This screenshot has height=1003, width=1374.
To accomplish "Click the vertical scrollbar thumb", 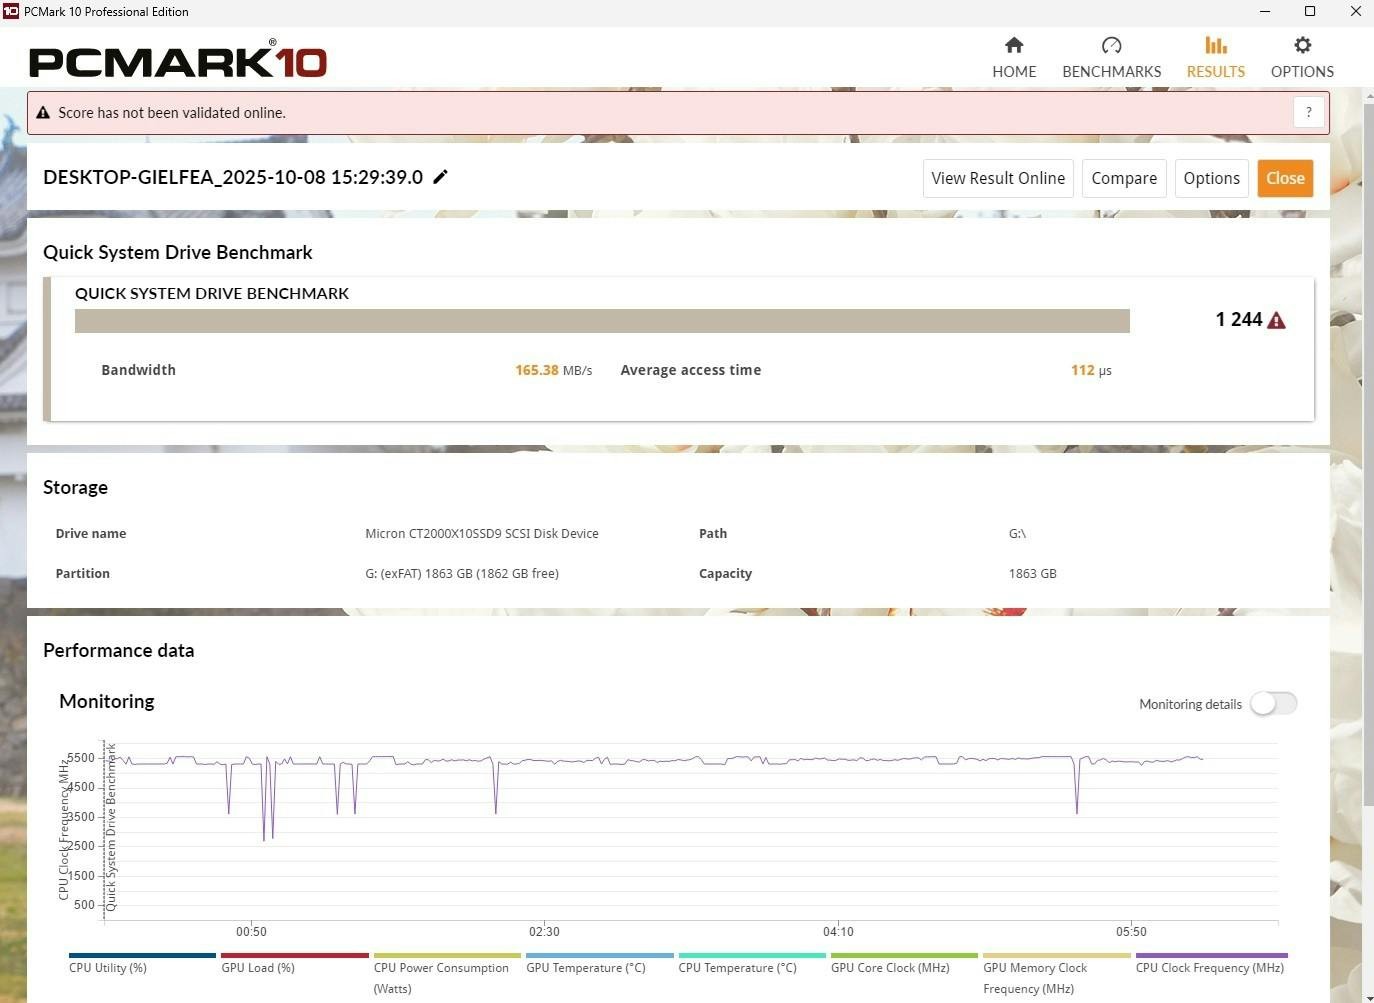I will click(x=1367, y=453).
